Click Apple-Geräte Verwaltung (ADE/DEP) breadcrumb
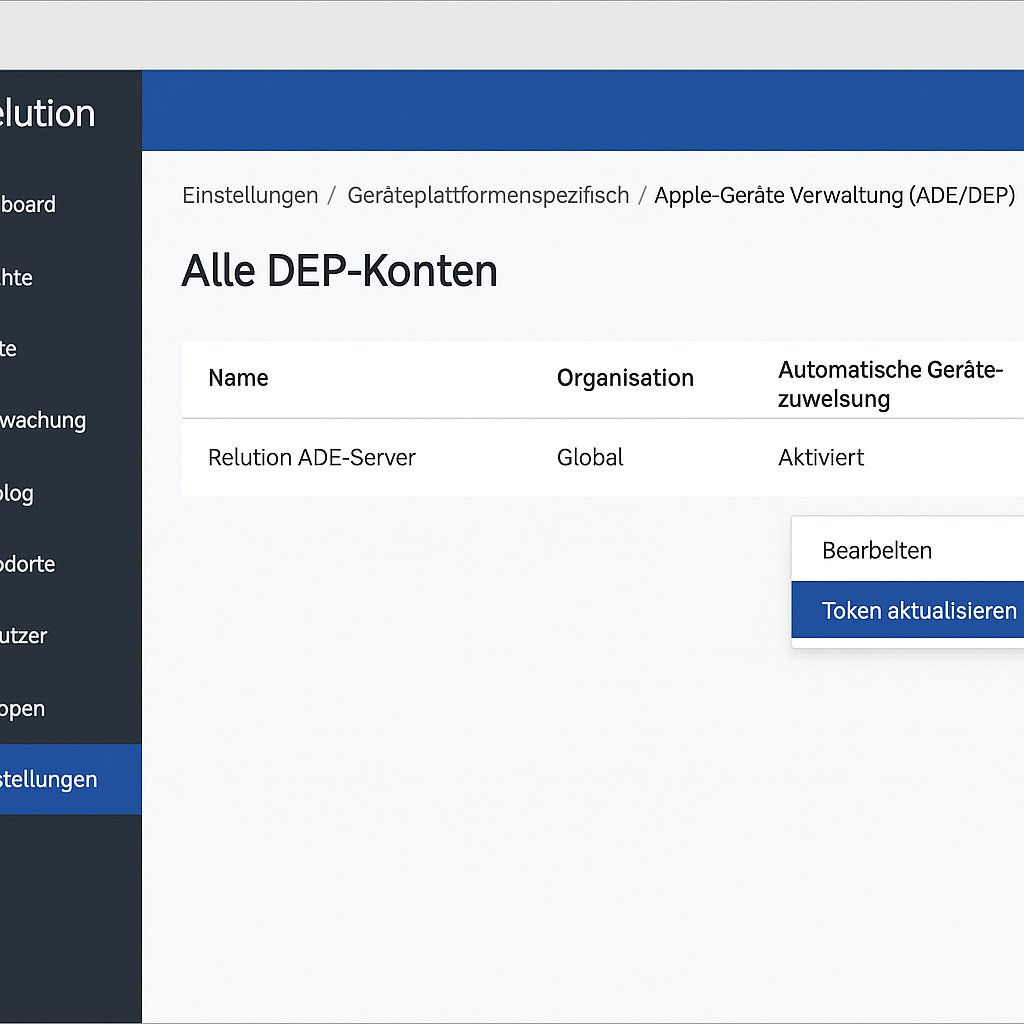Screen dimensions: 1024x1024 (x=834, y=195)
